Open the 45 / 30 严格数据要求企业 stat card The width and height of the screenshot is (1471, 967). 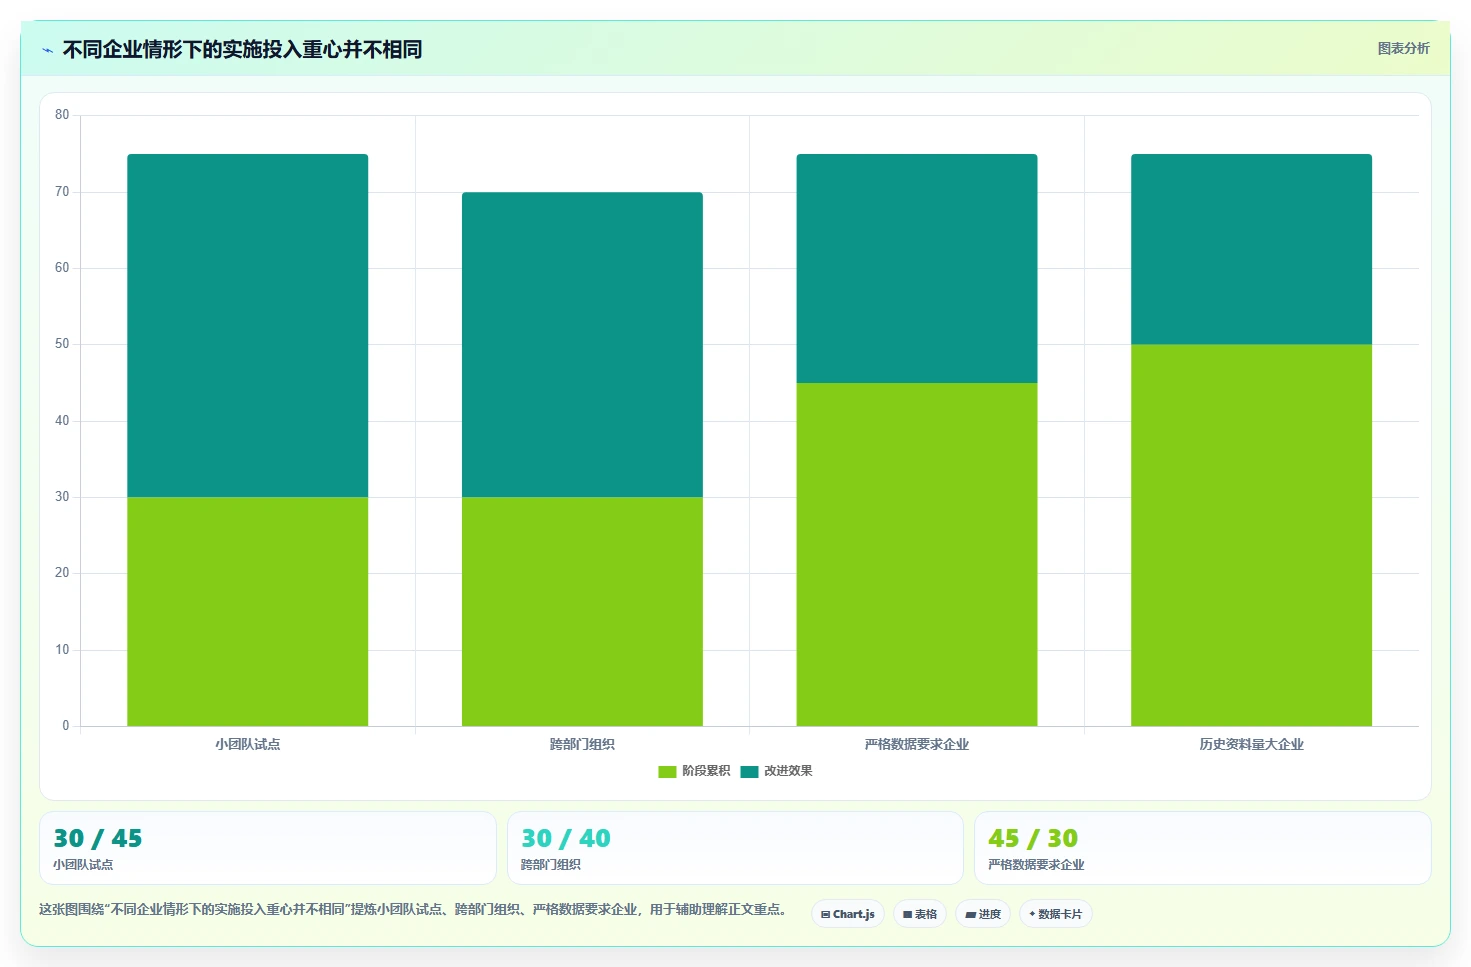tap(1203, 848)
